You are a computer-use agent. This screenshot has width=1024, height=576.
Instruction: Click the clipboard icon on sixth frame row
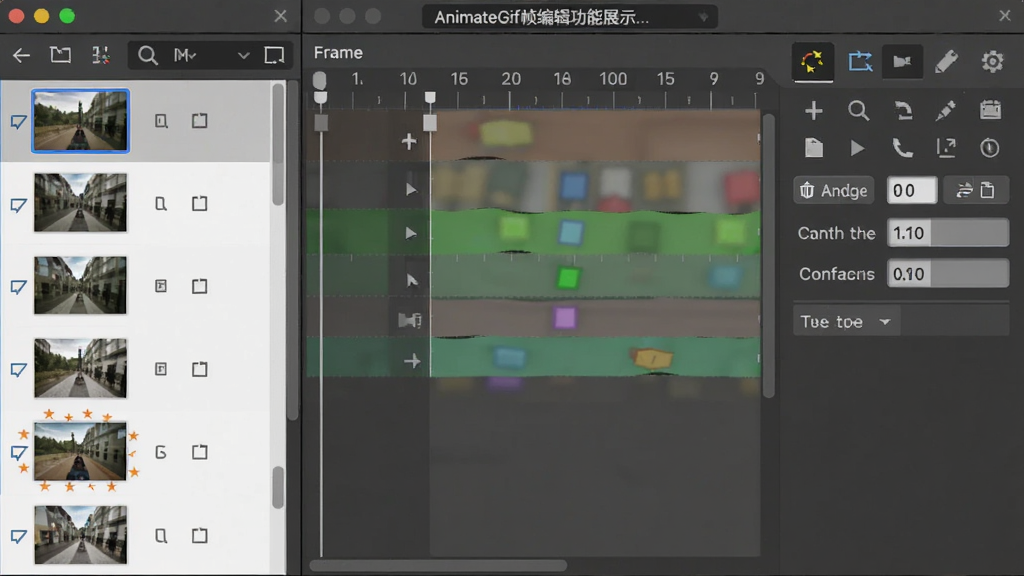200,536
